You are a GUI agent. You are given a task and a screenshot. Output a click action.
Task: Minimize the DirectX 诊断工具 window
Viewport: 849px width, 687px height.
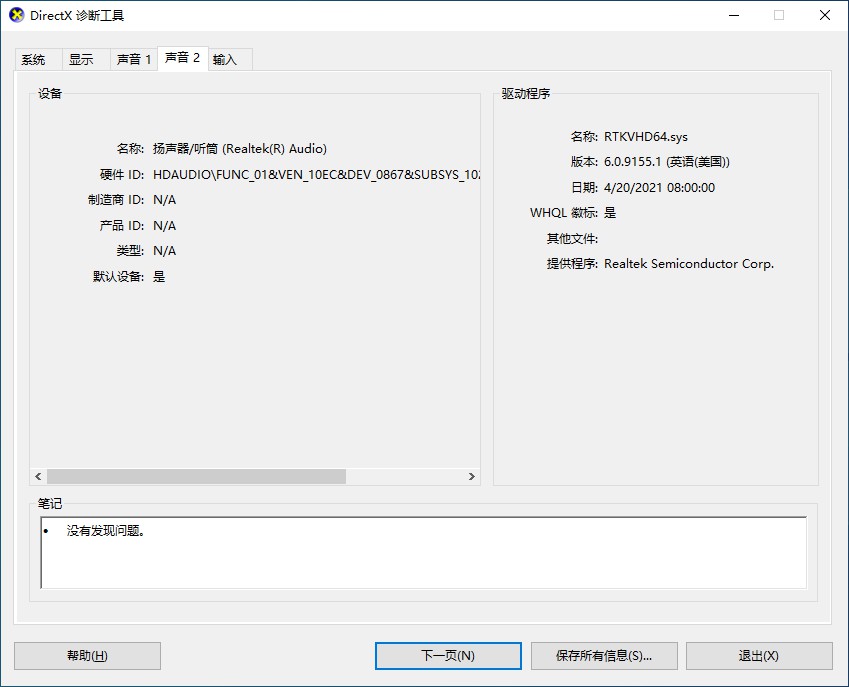(733, 15)
